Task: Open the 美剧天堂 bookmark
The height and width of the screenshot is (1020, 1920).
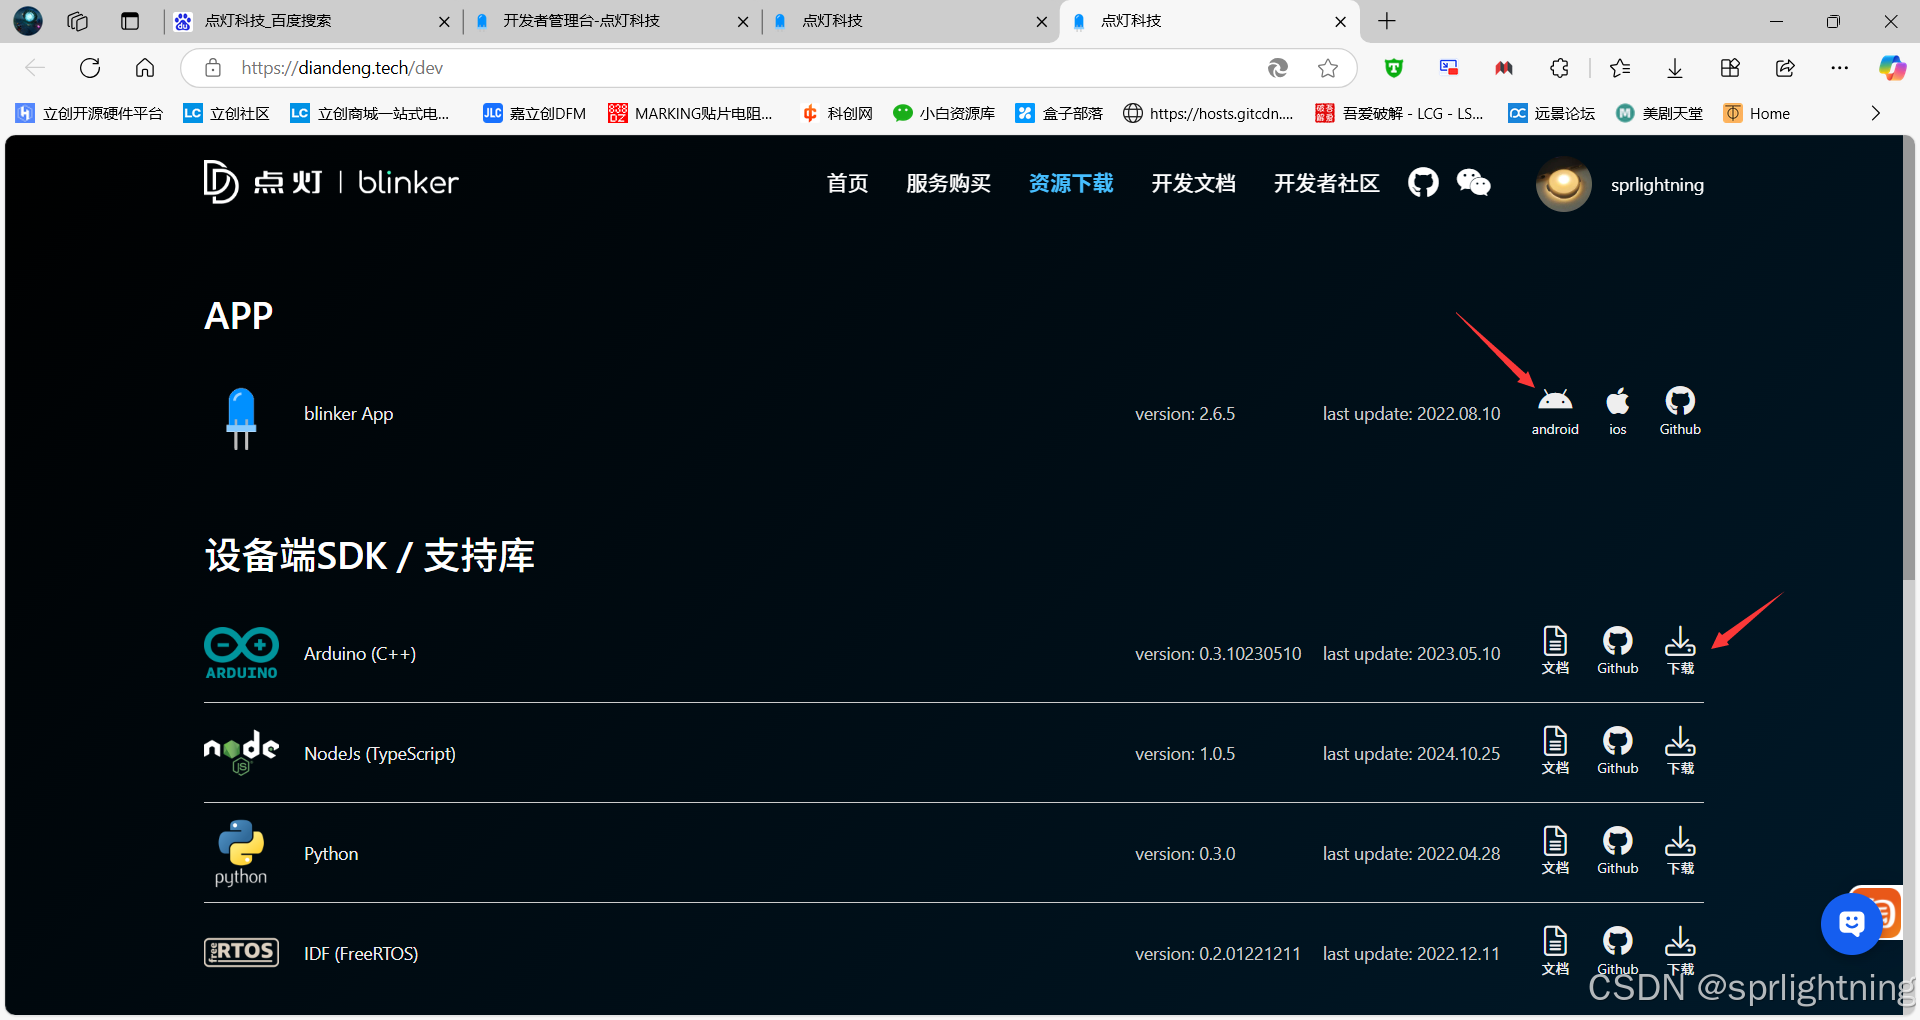Action: (1659, 113)
